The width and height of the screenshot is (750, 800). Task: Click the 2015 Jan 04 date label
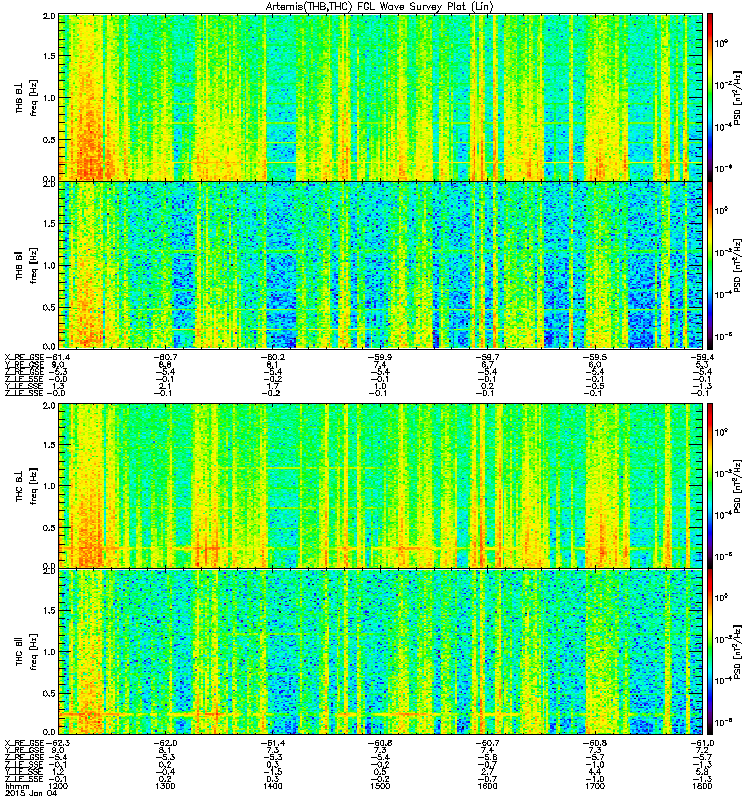click(31, 793)
